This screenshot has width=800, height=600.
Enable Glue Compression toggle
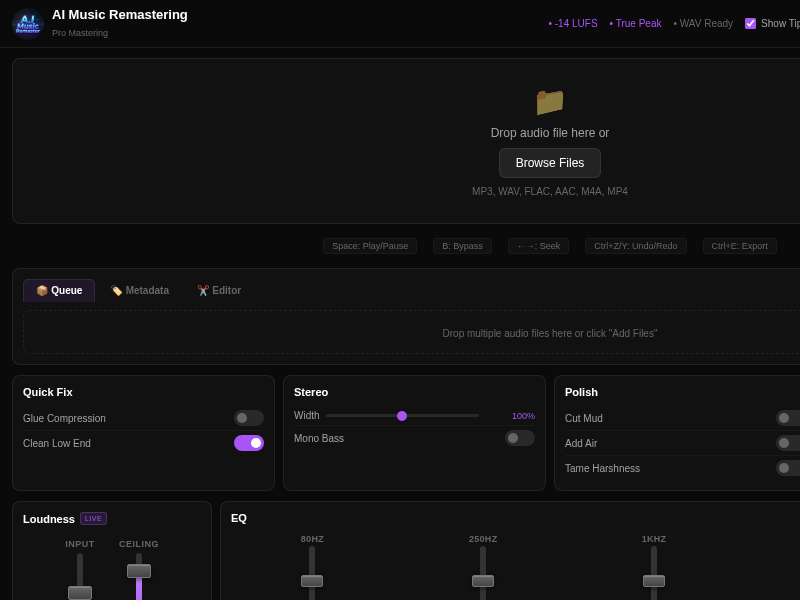(249, 418)
